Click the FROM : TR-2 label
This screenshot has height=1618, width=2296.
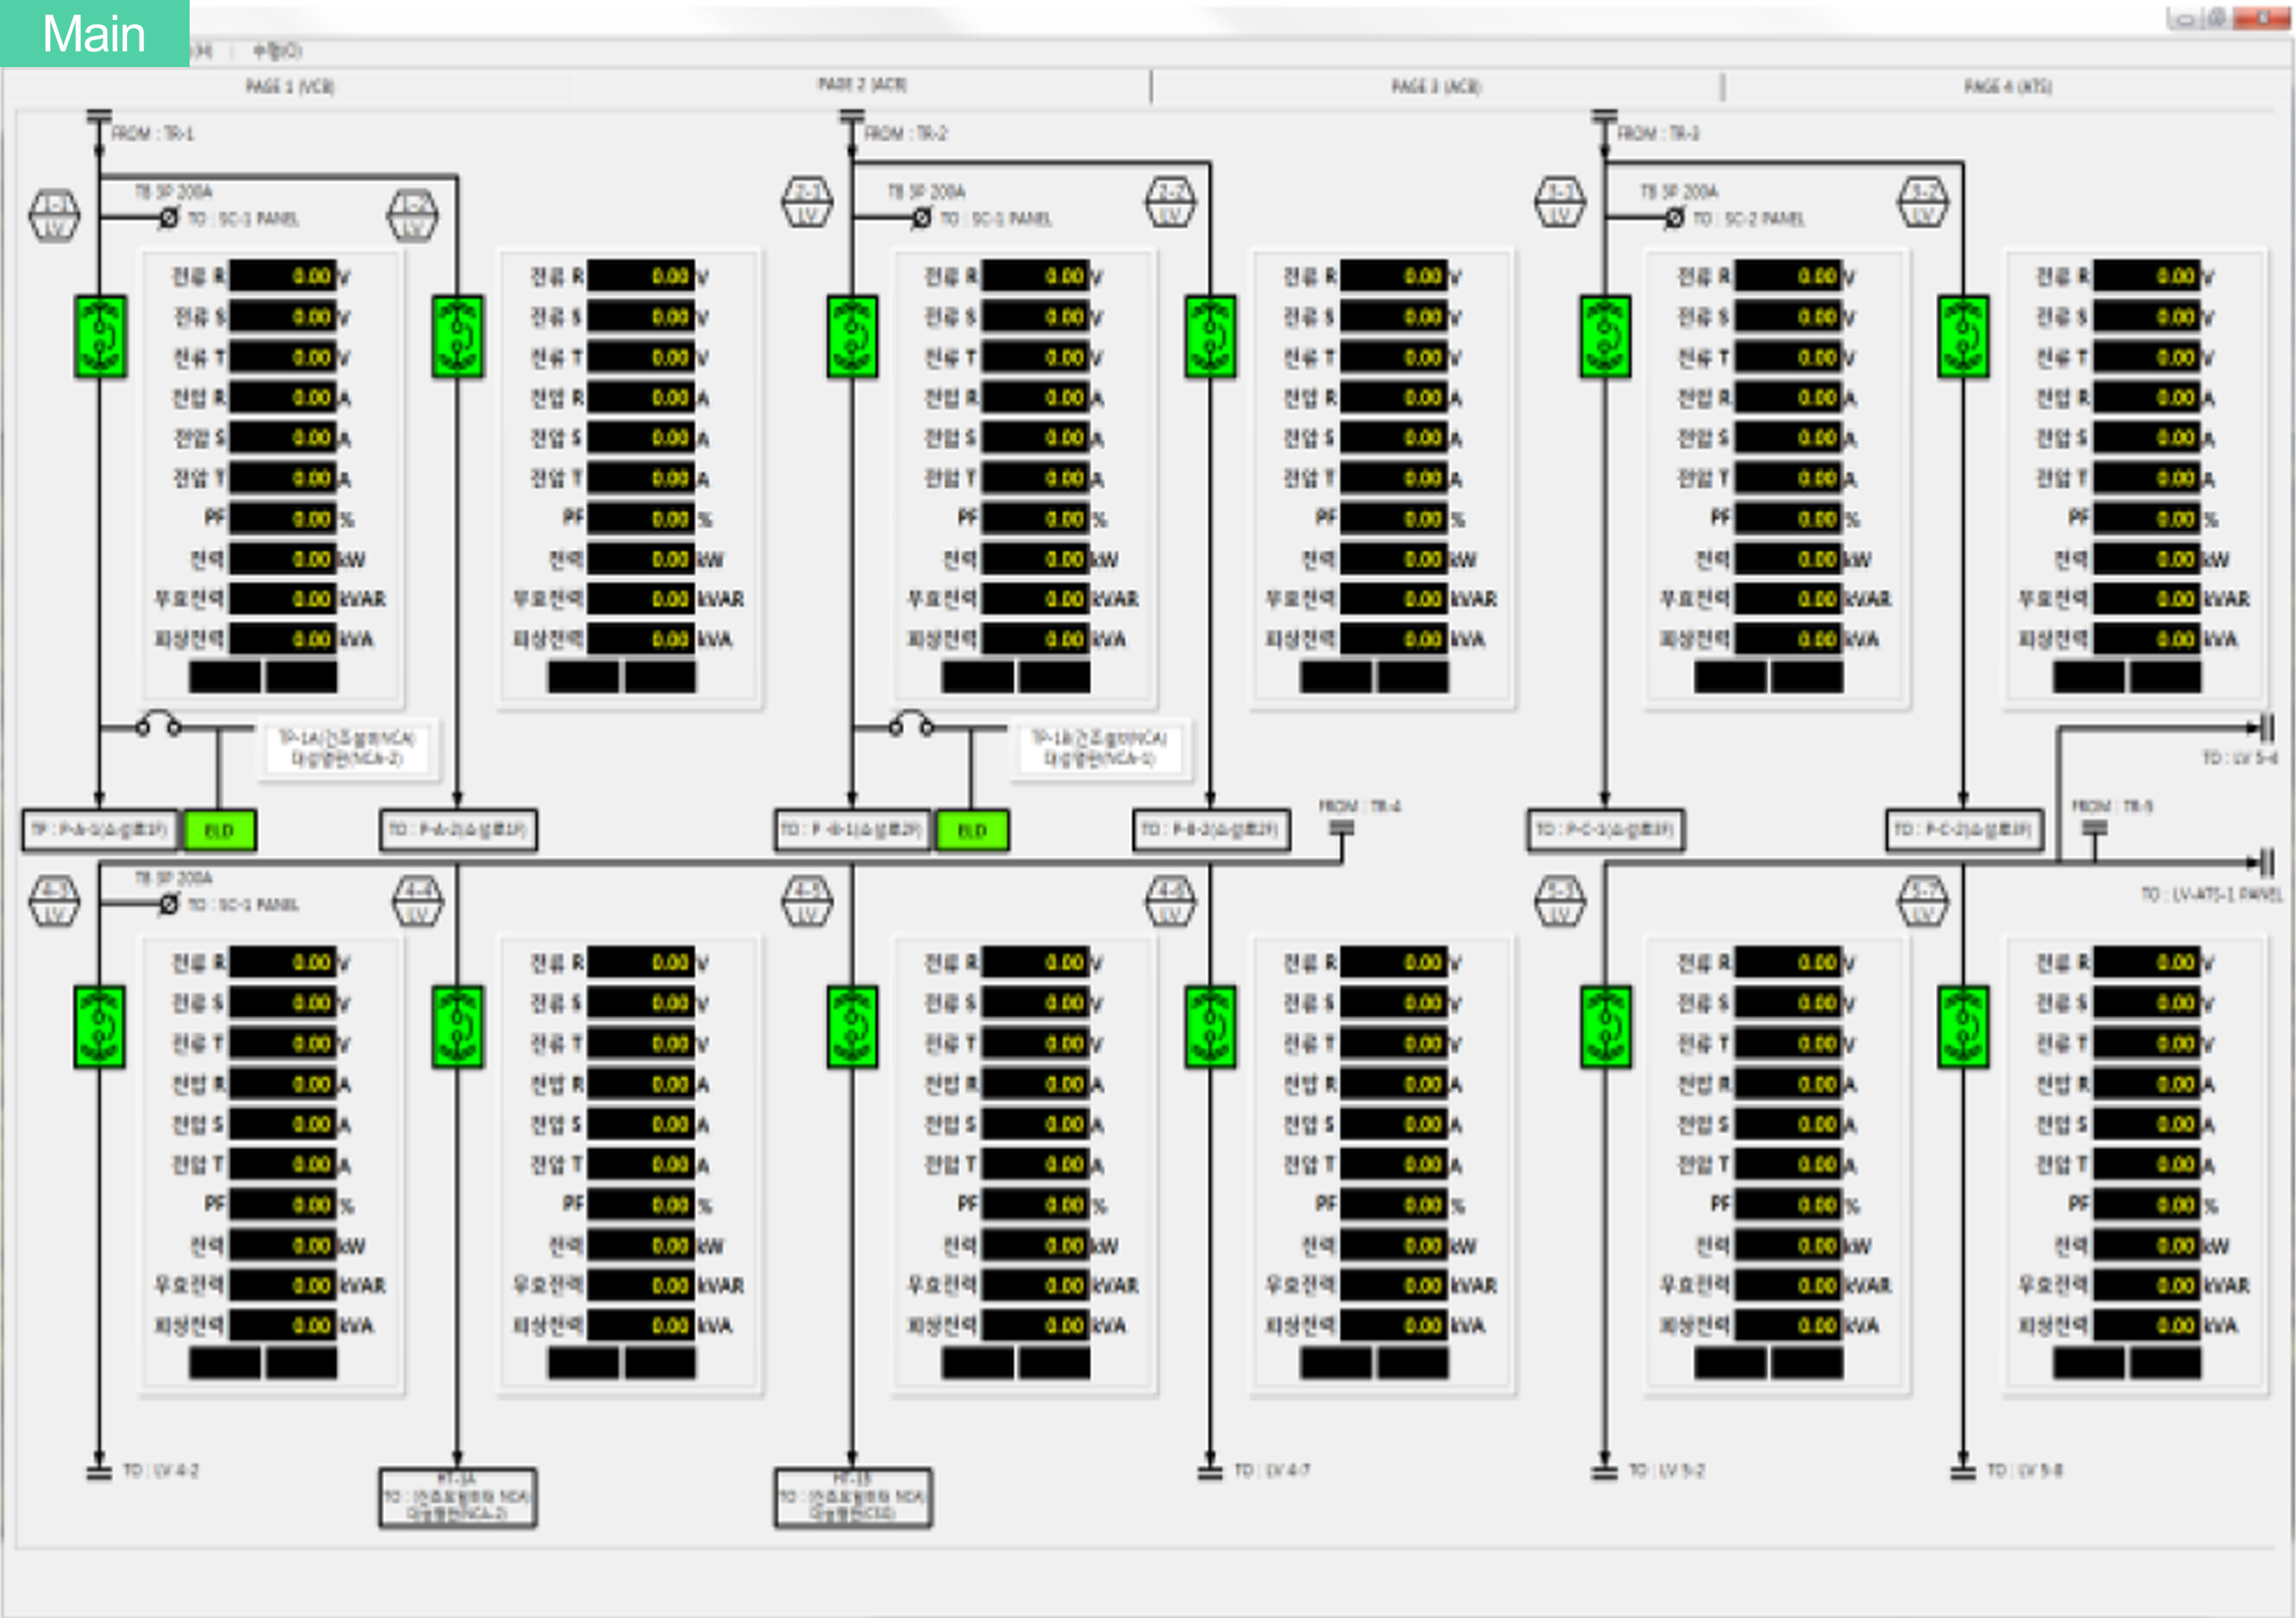pyautogui.click(x=905, y=134)
